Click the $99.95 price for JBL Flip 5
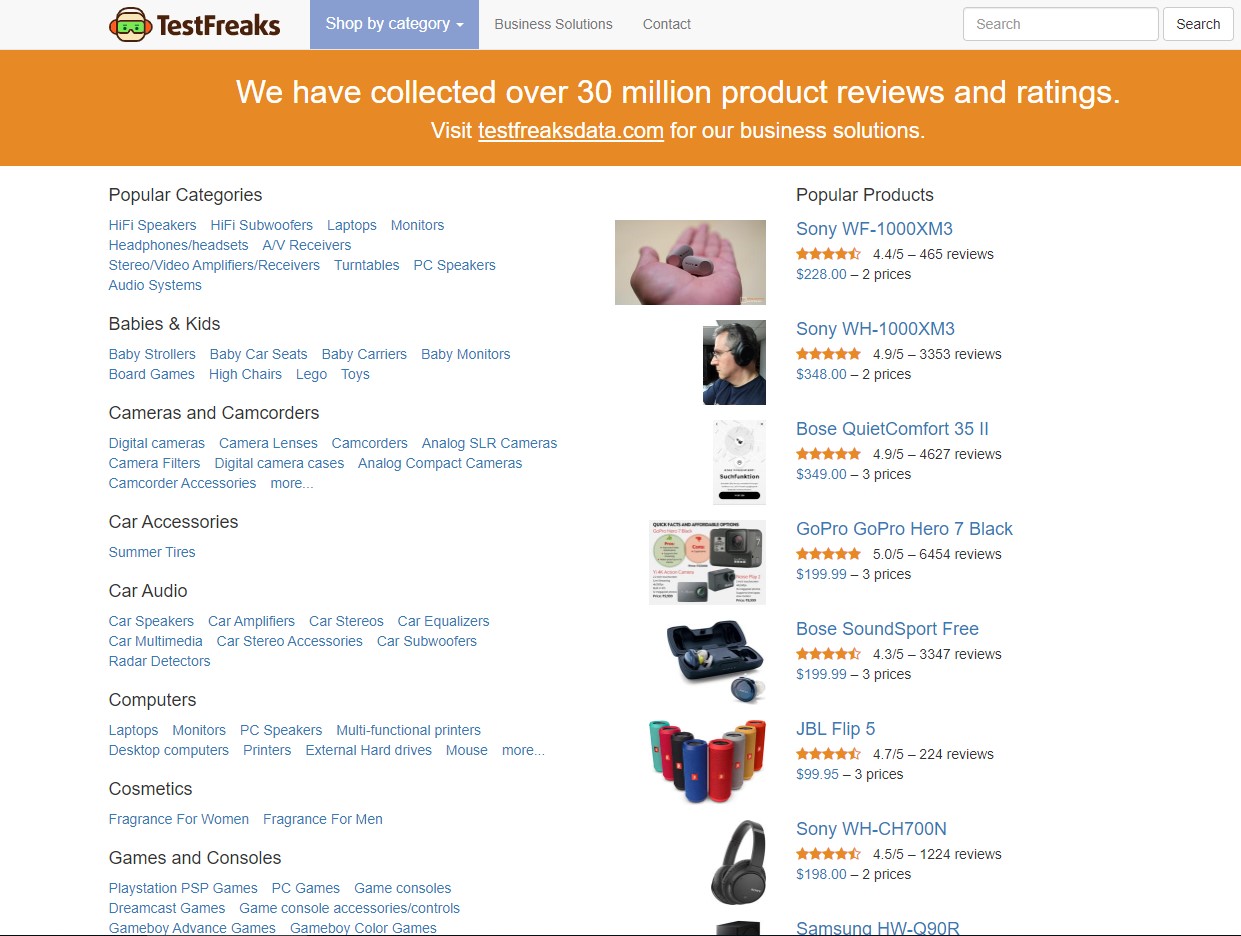The width and height of the screenshot is (1241, 936). pyautogui.click(x=817, y=774)
